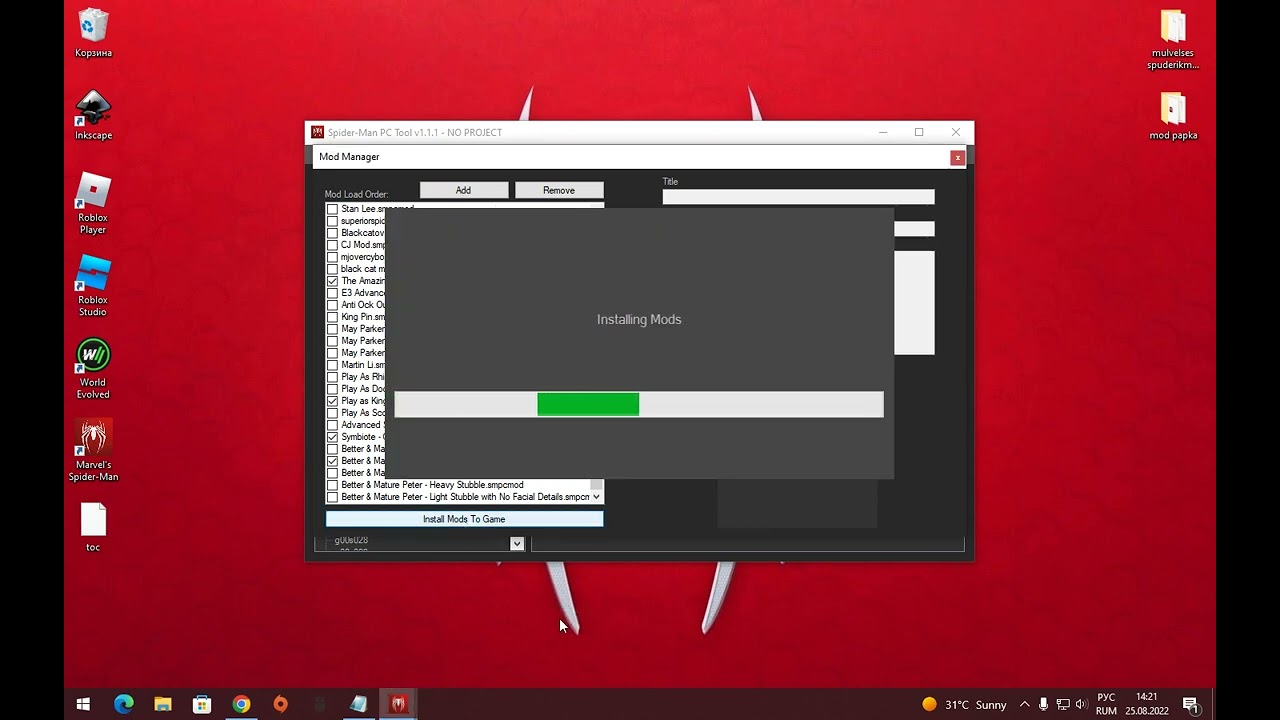
Task: Select the Advanced… mod row
Action: (x=362, y=425)
